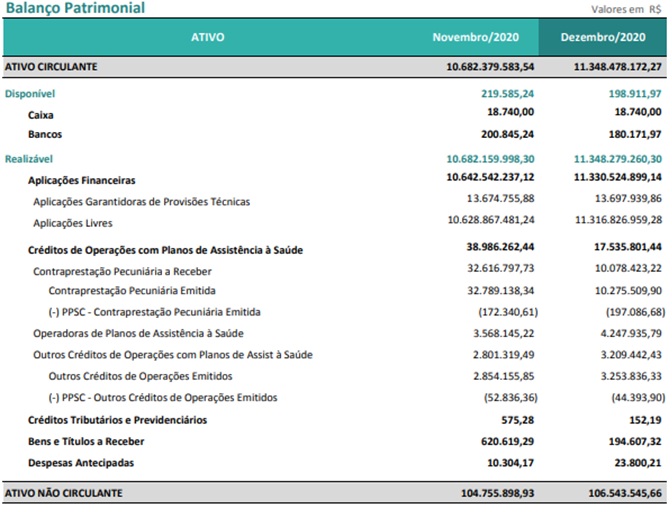
Task: Click 'Operadoras de Planos de Assistência à Saúde'
Action: coord(138,334)
